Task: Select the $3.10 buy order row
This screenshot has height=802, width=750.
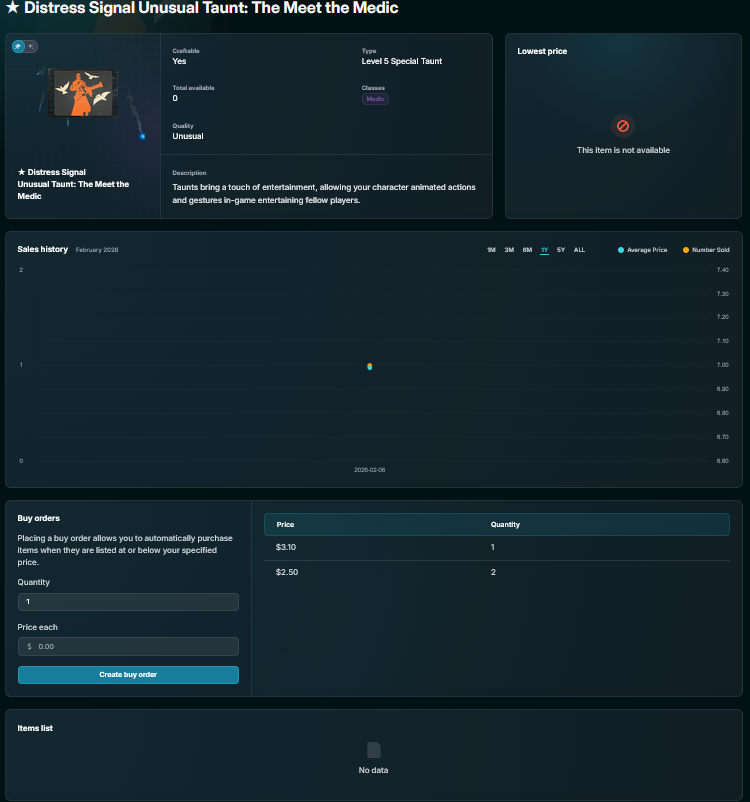Action: pyautogui.click(x=497, y=547)
